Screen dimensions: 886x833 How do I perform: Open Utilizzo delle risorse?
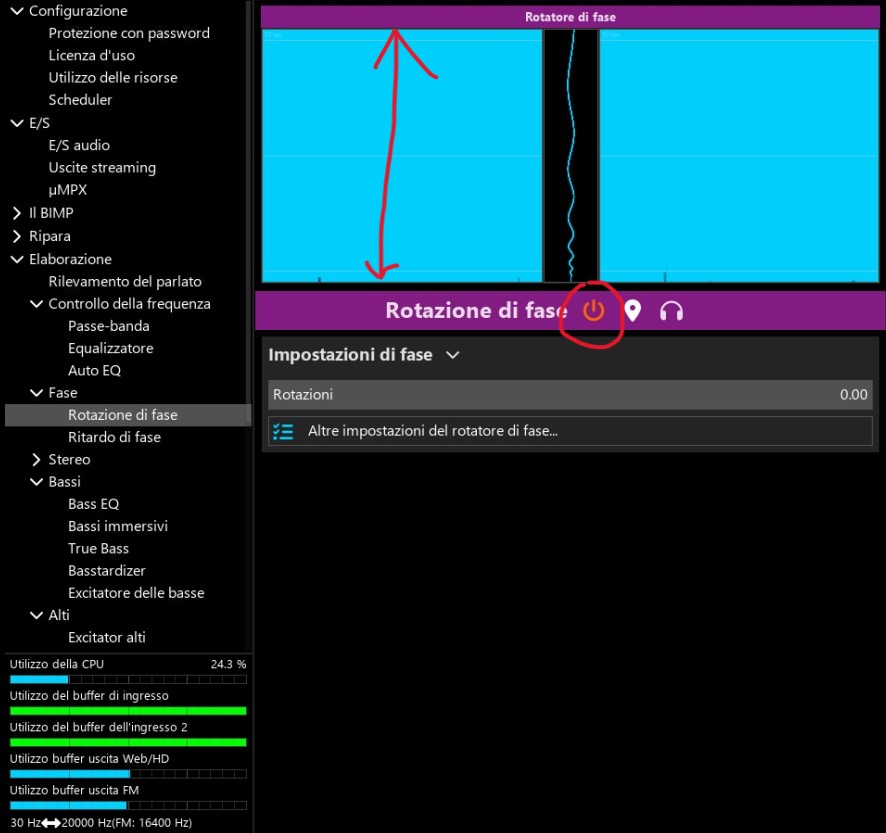113,77
